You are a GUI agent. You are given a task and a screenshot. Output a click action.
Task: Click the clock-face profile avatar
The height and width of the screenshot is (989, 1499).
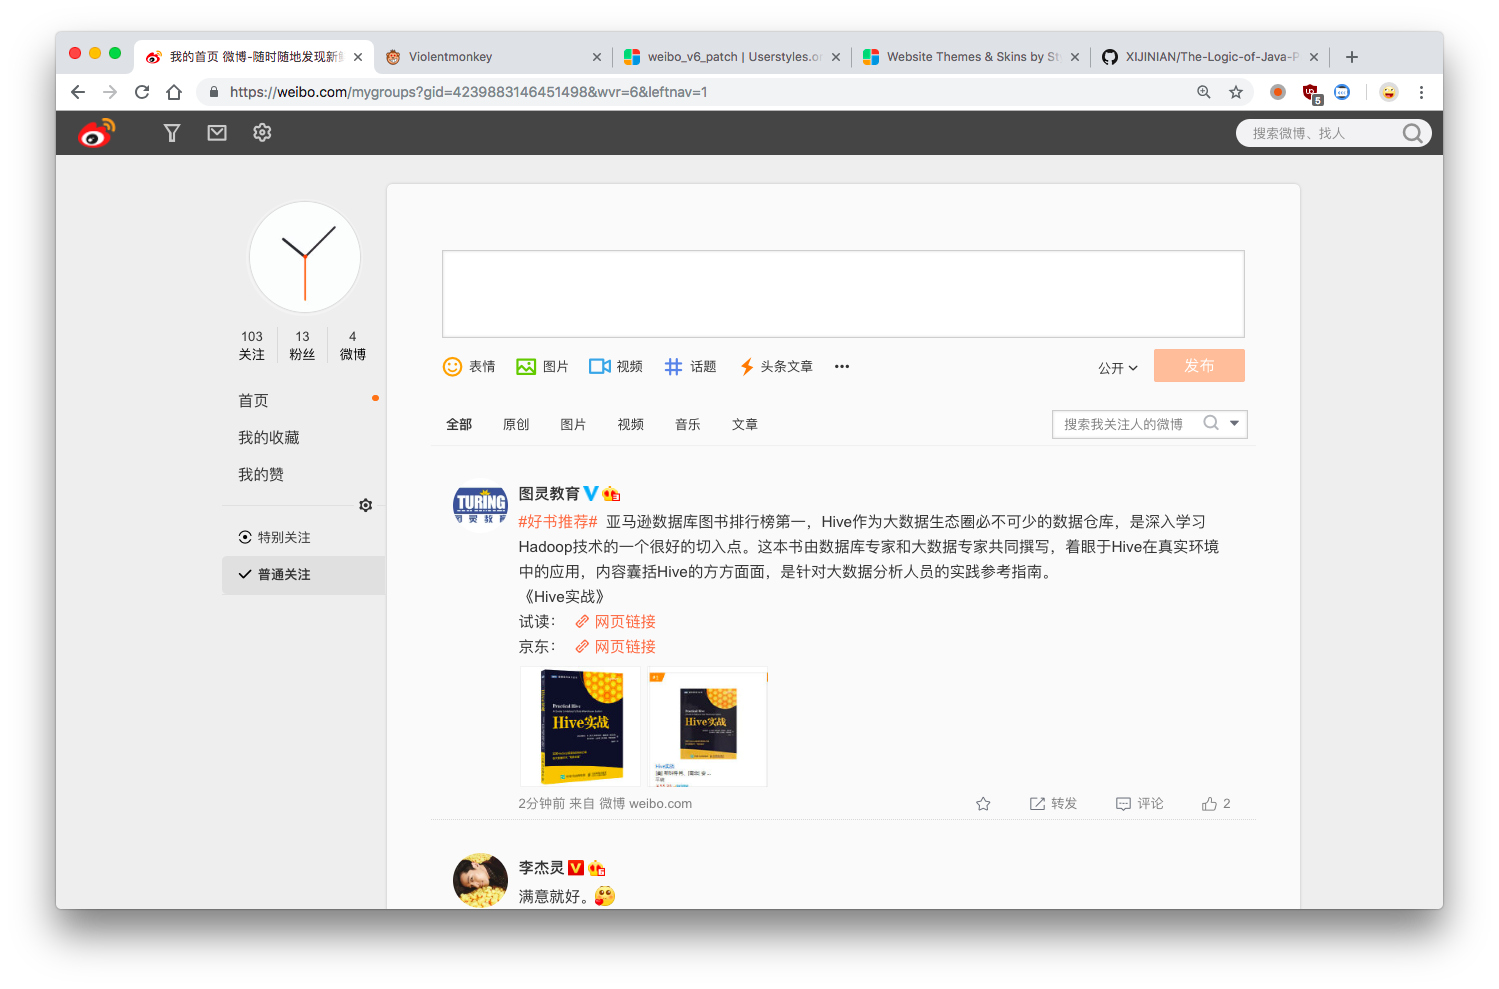tap(305, 257)
